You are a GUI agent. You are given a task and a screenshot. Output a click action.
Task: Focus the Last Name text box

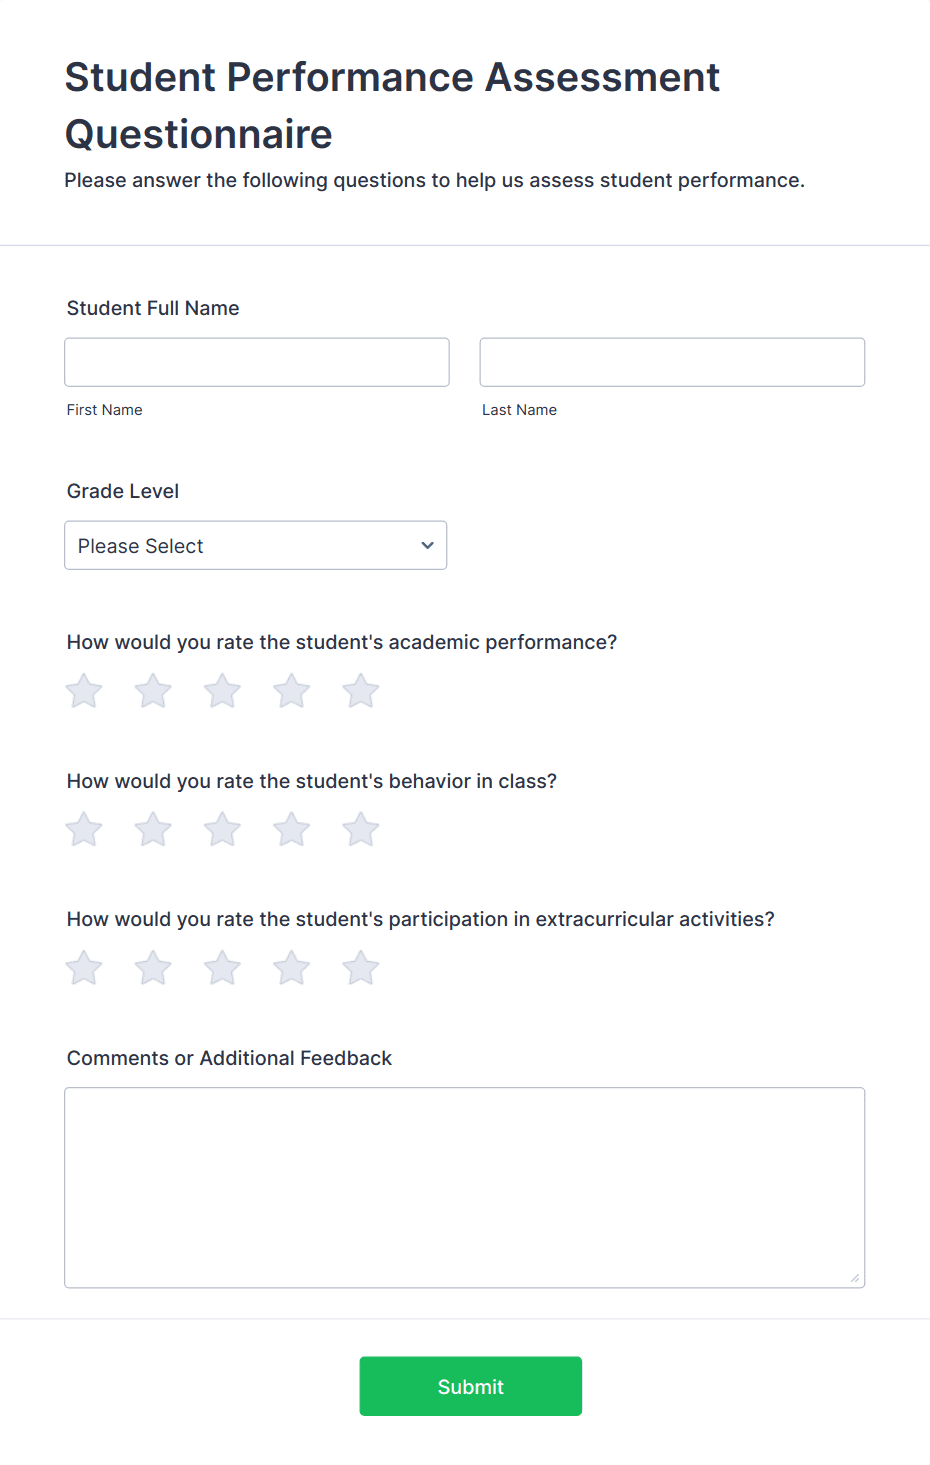(672, 362)
